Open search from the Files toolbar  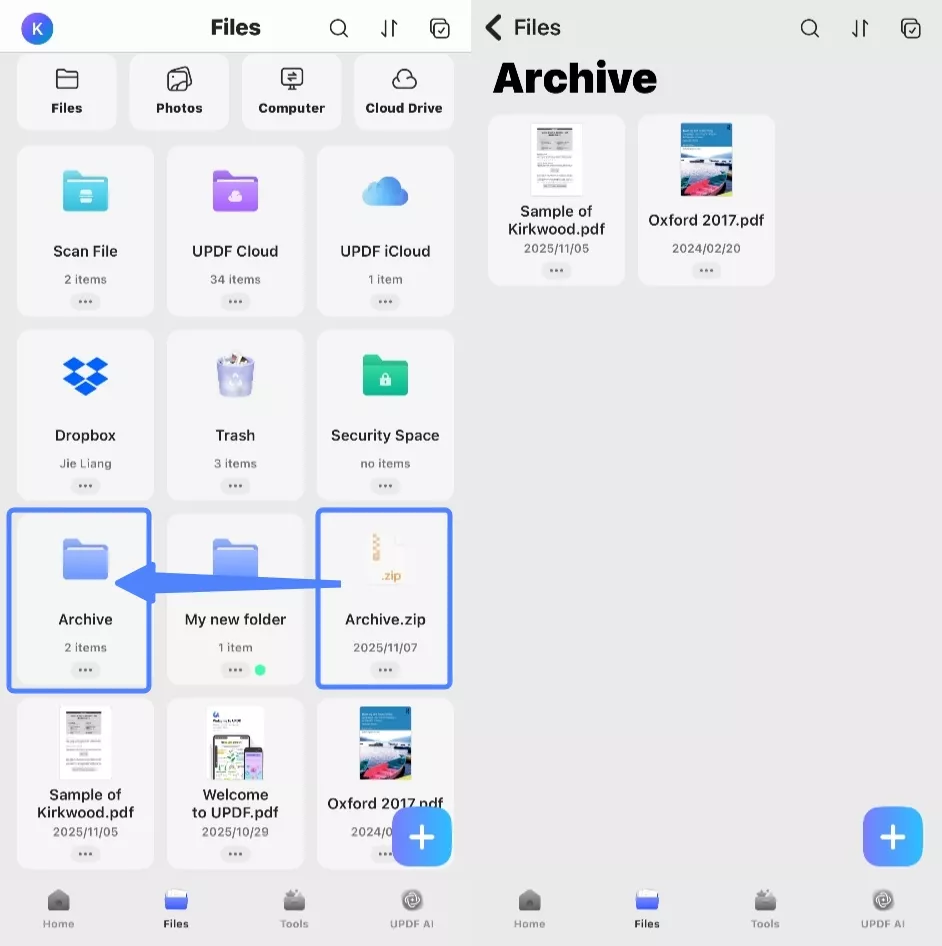(339, 28)
